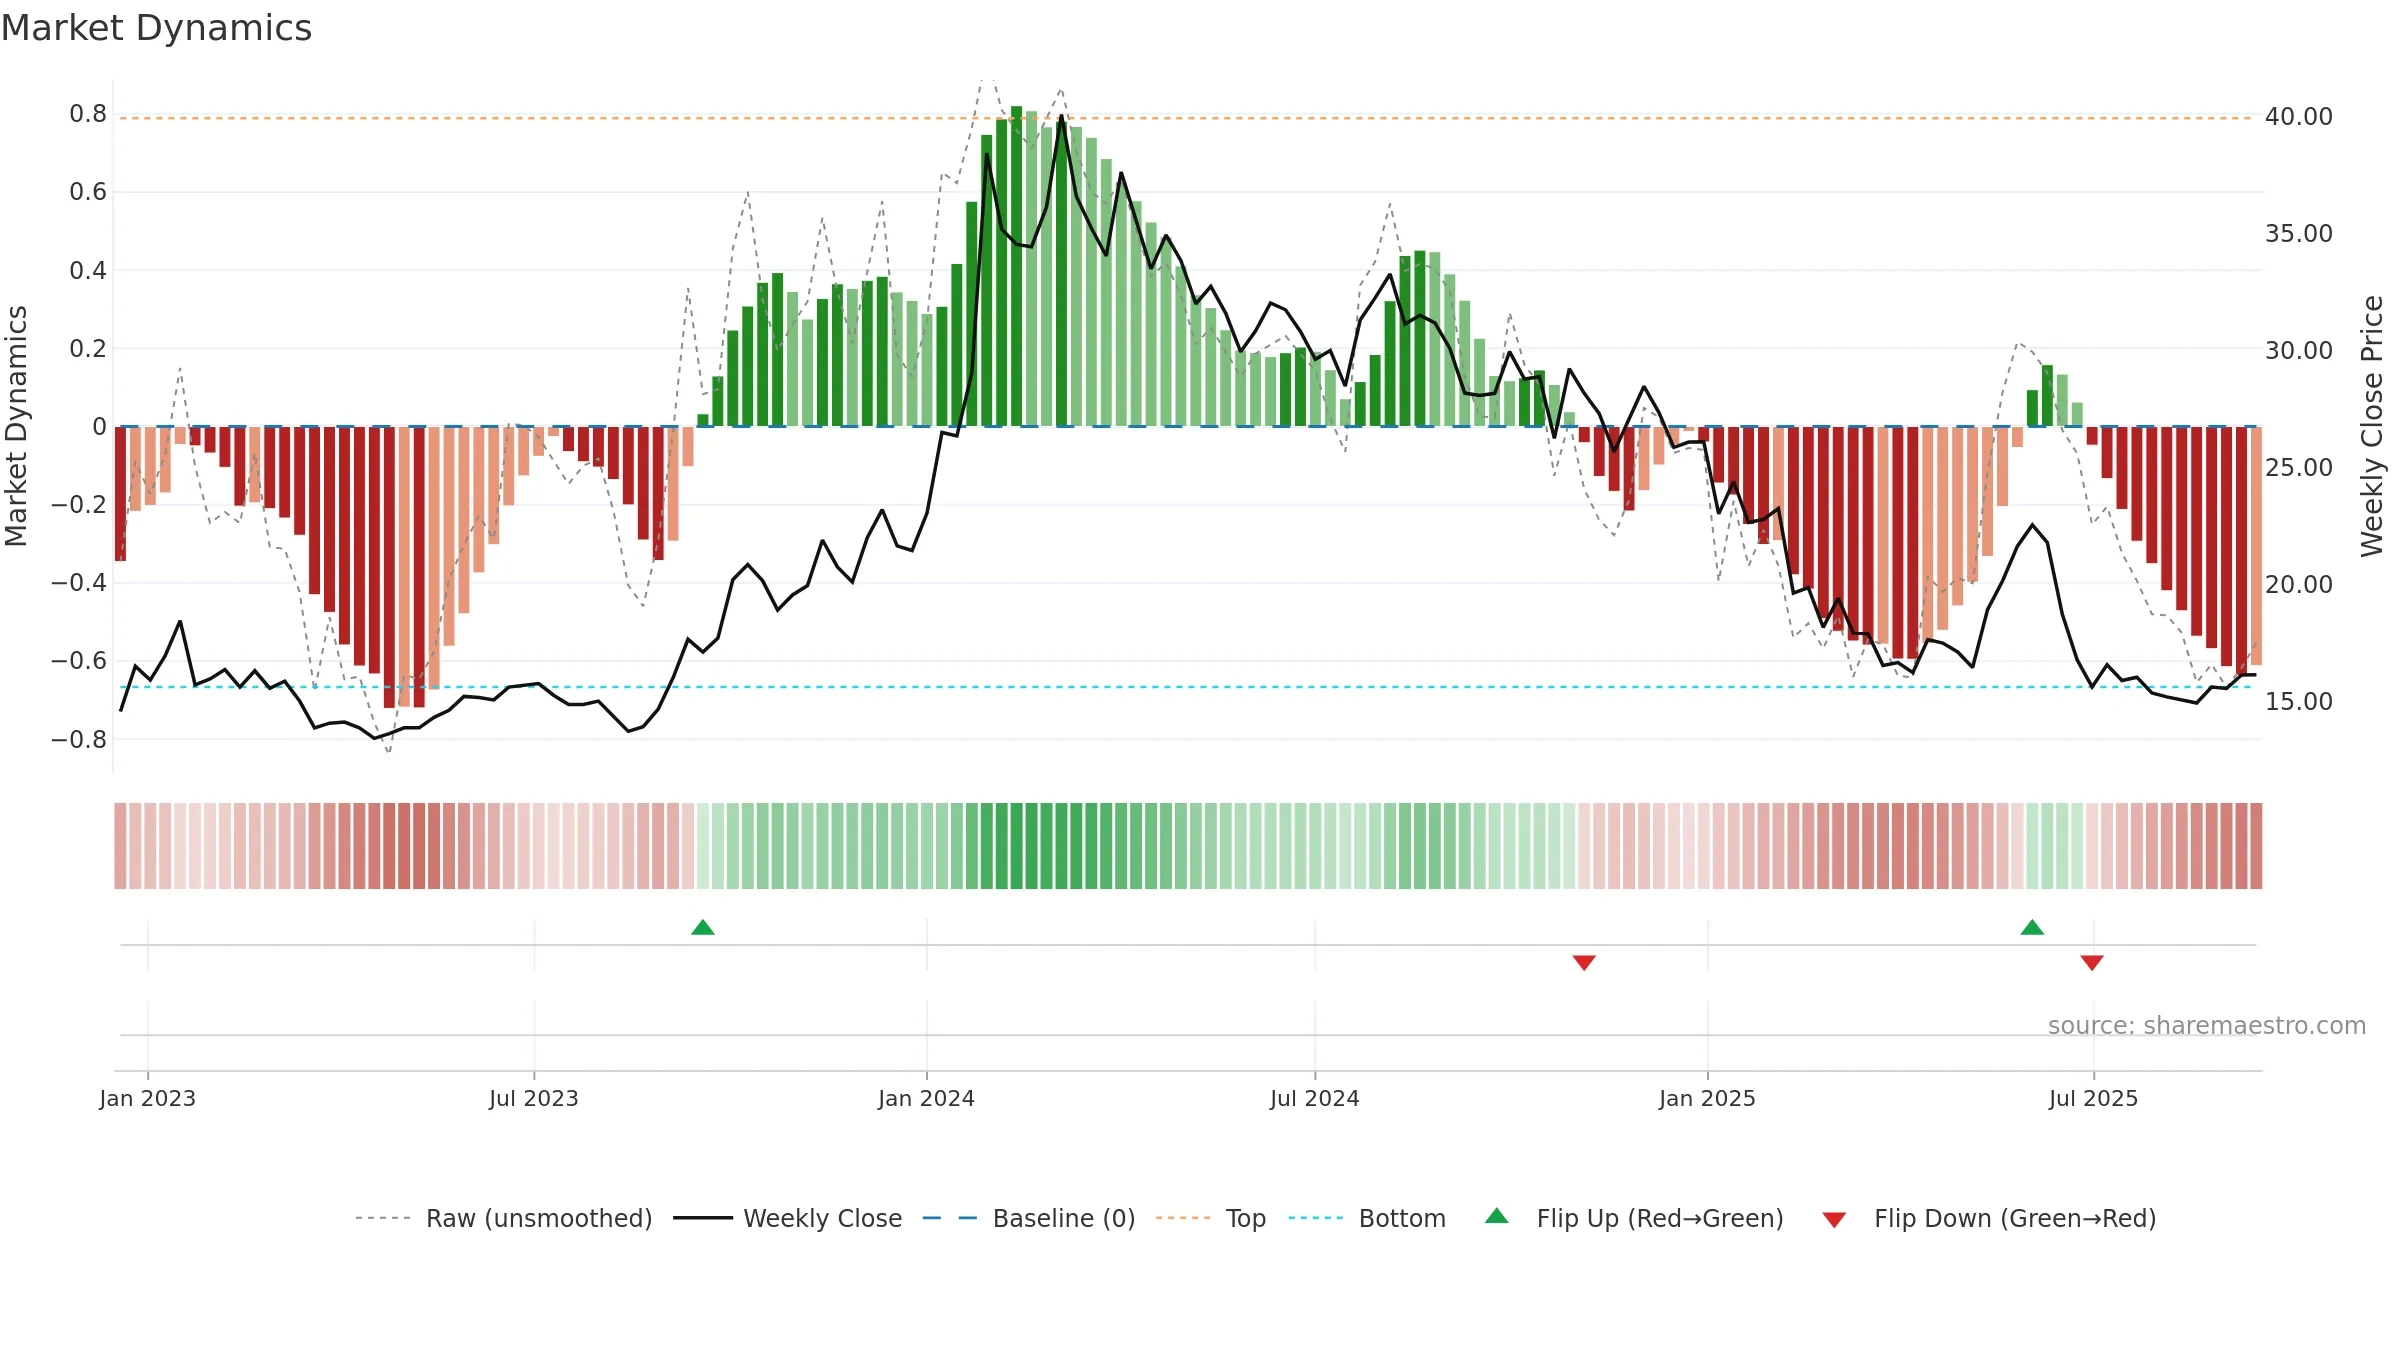Click the −0.4 left axis tick

[x=79, y=583]
